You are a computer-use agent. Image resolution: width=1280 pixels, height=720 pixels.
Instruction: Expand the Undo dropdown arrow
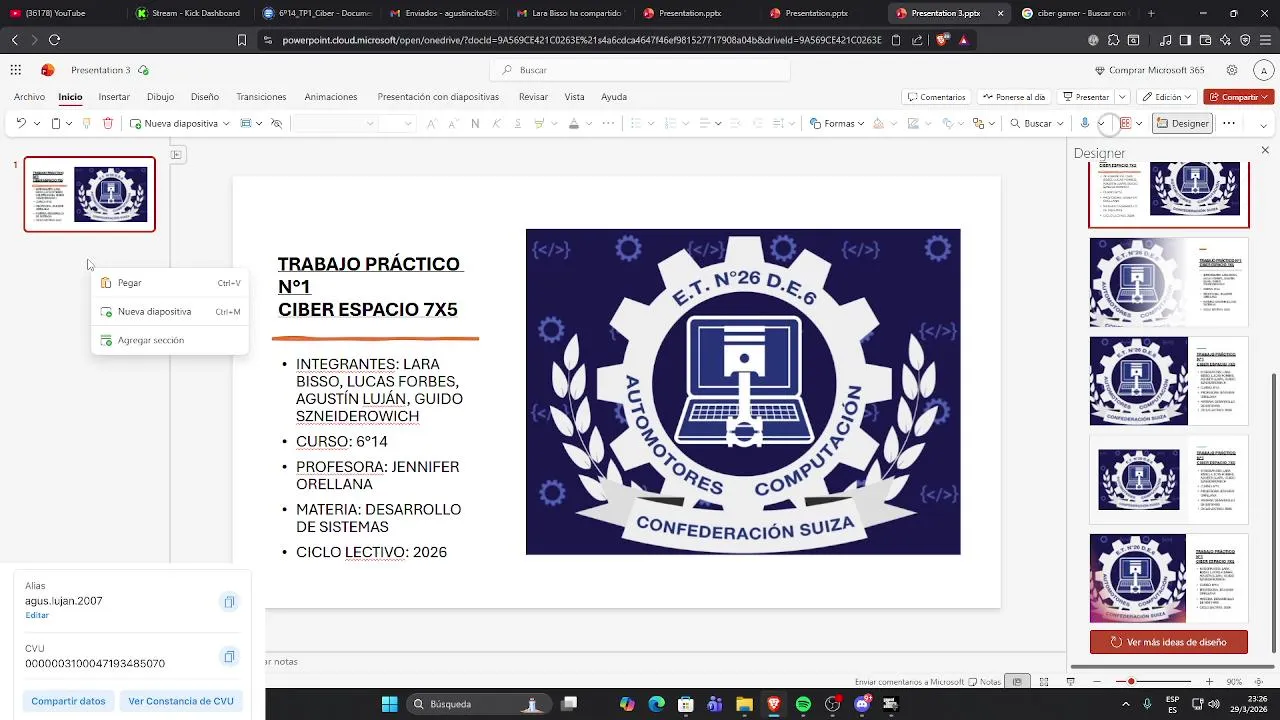tap(37, 124)
